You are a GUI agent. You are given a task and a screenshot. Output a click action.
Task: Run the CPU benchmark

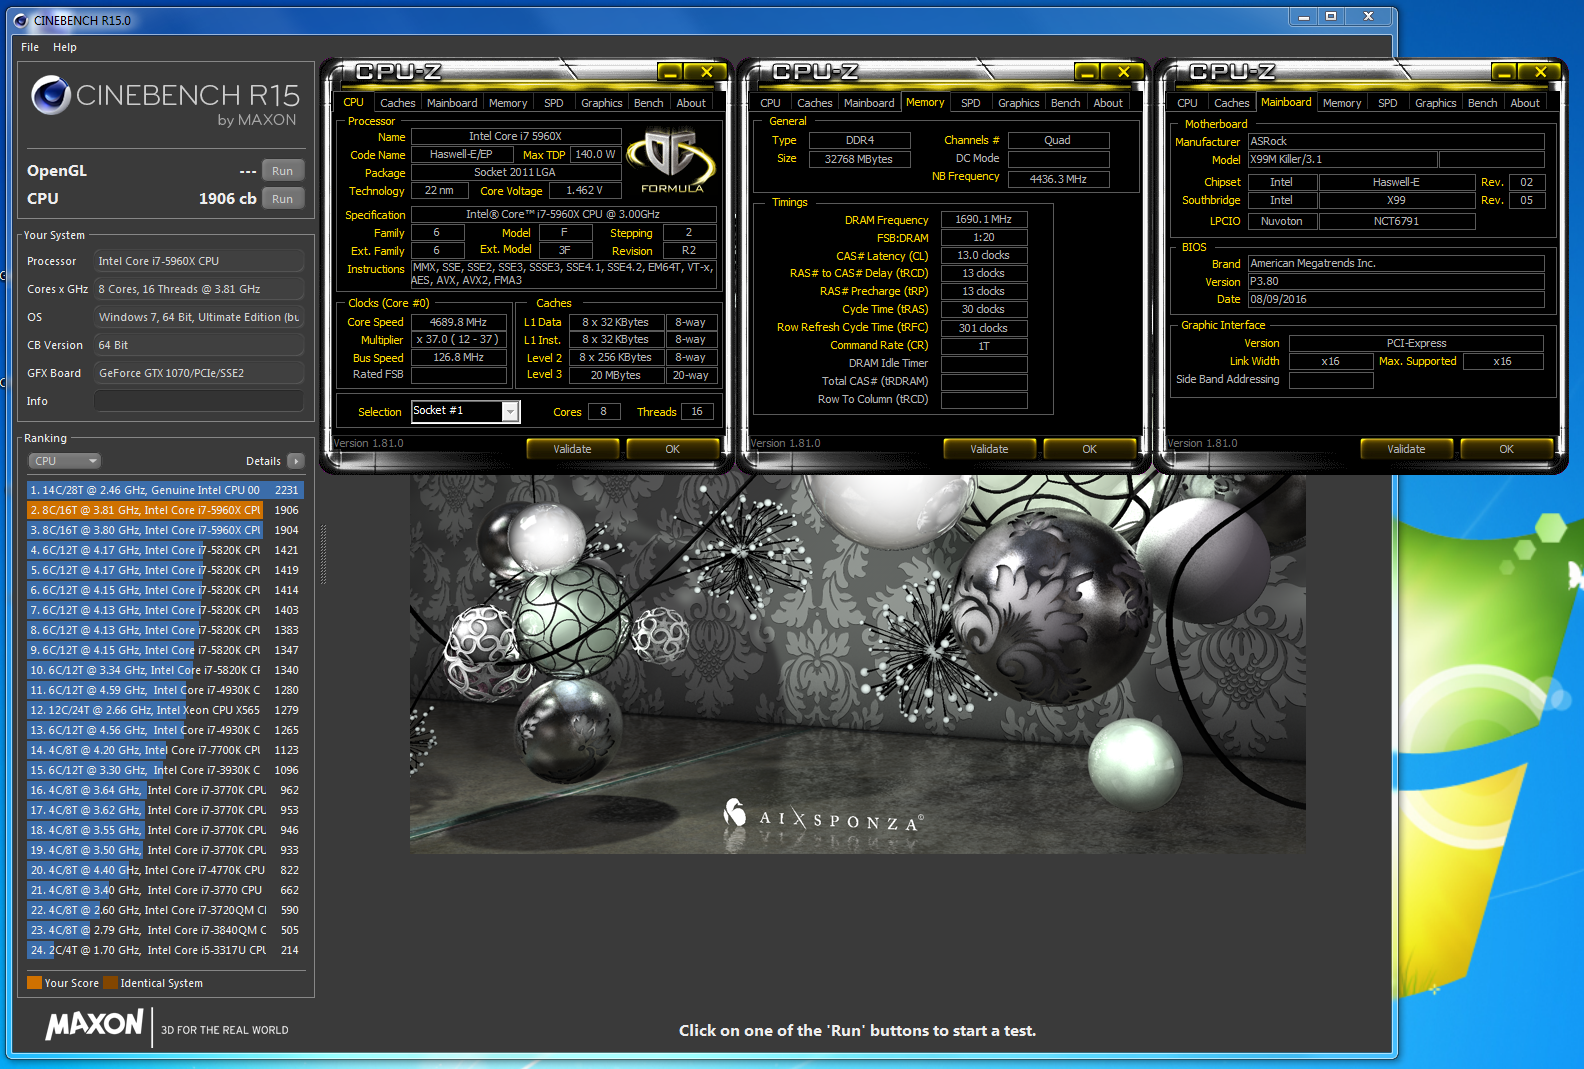coord(283,199)
